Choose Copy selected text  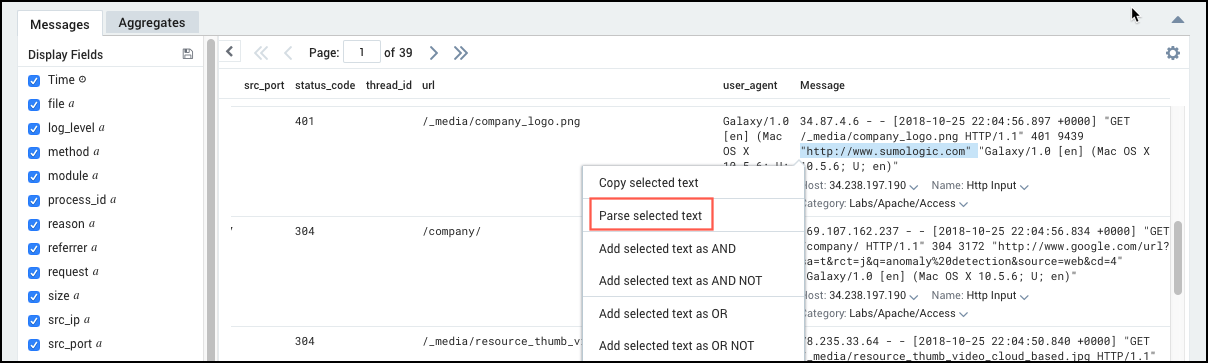[x=648, y=183]
